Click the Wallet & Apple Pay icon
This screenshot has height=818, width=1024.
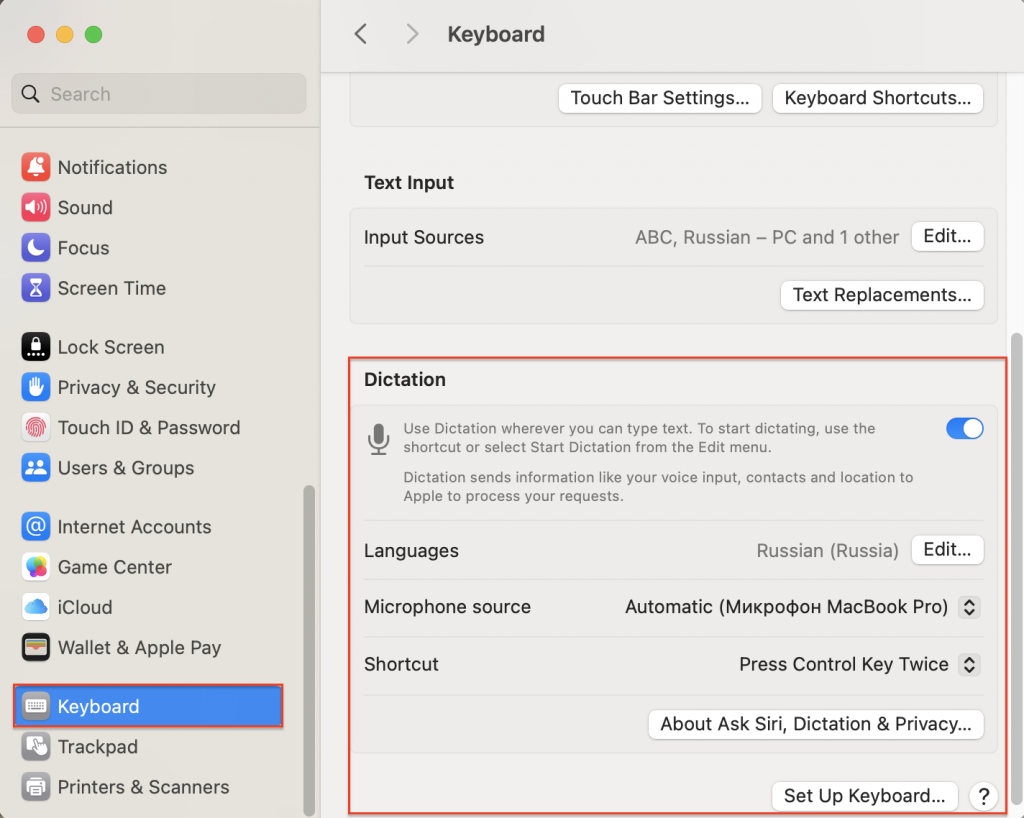[36, 647]
